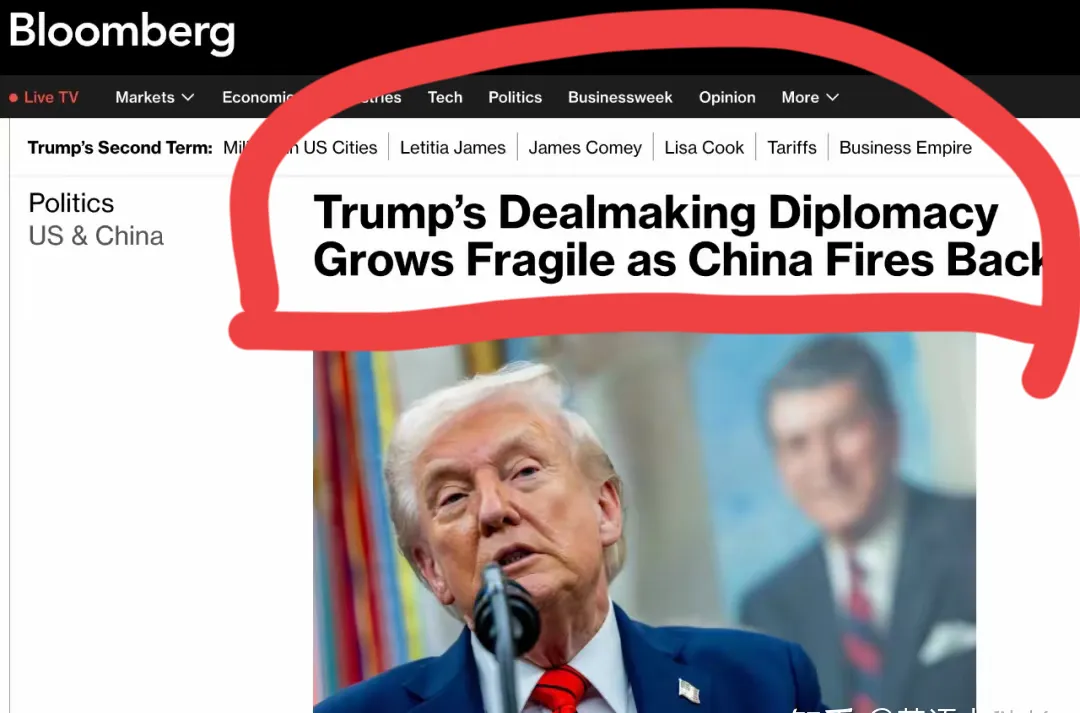1080x713 pixels.
Task: Click the Lisa Cook topic link
Action: coord(704,147)
